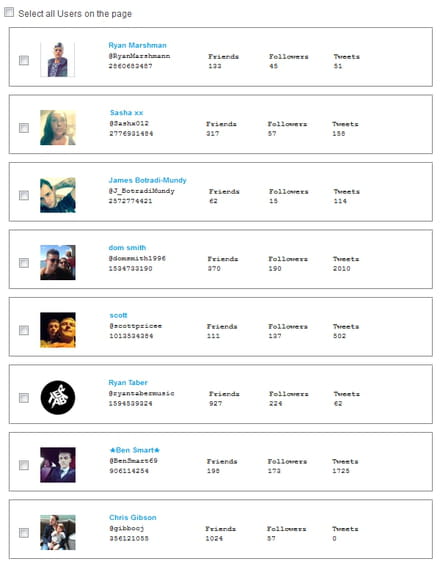Open the Chris Gibson profile link
Image resolution: width=440 pixels, height=564 pixels.
[x=133, y=518]
